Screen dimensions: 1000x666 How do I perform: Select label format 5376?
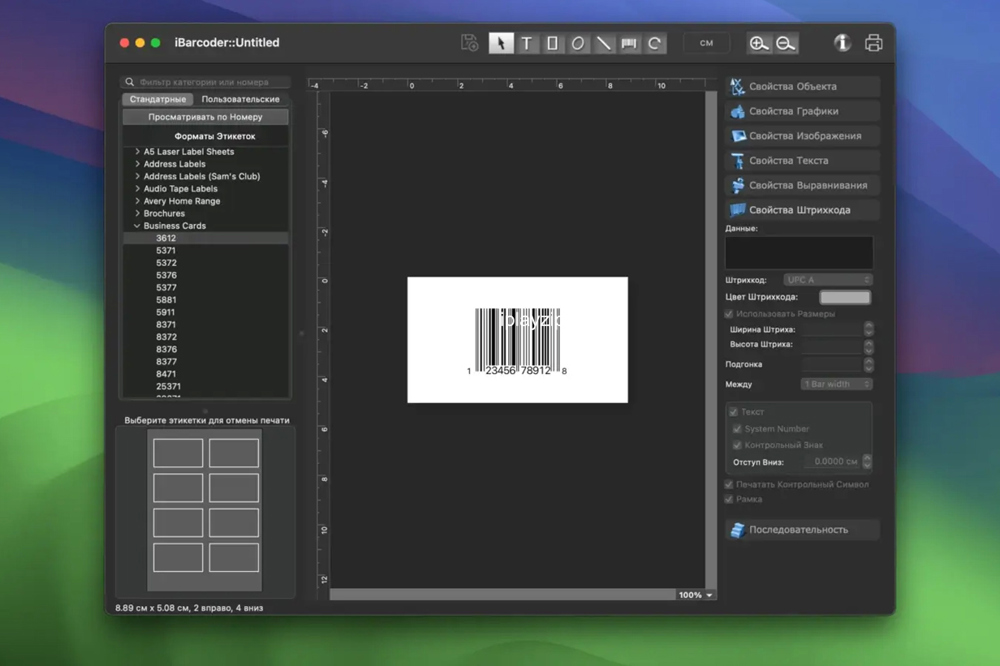(205, 276)
